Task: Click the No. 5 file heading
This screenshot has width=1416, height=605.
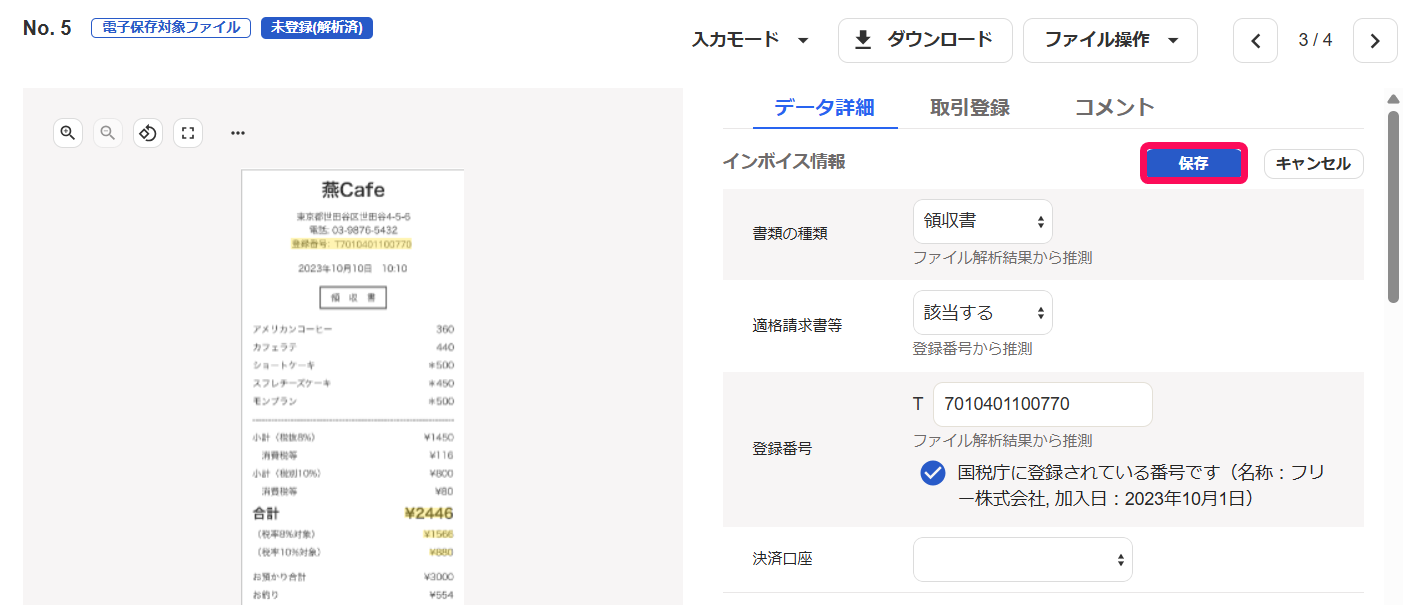Action: pyautogui.click(x=47, y=28)
